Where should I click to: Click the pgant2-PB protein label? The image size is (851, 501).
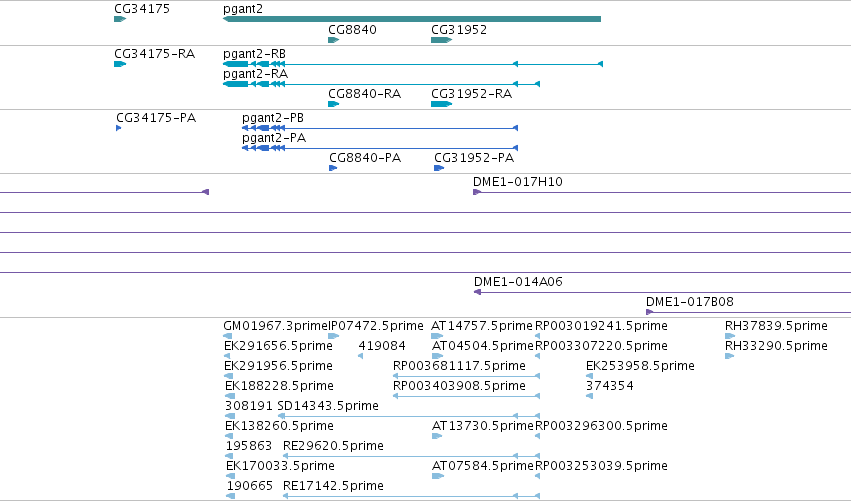click(272, 118)
